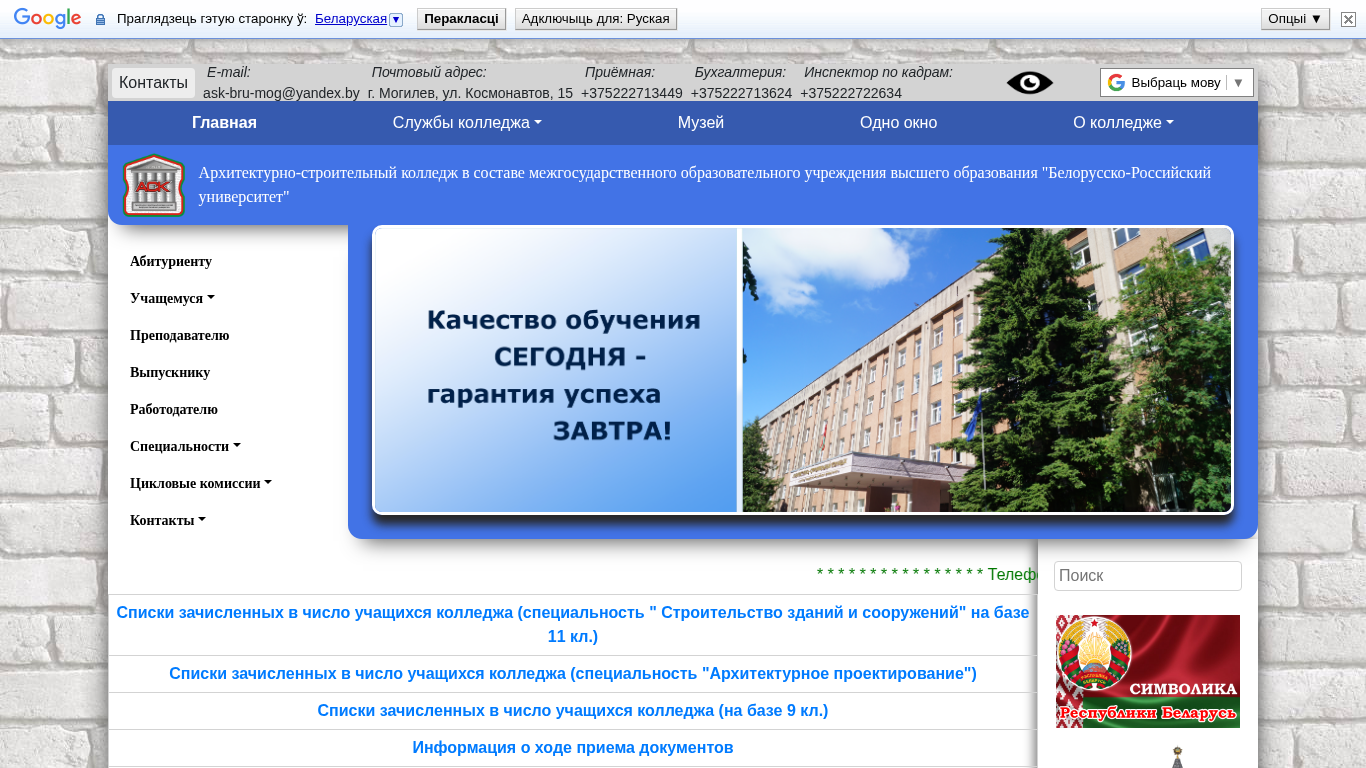The width and height of the screenshot is (1366, 768).
Task: Open the Выбраць мову language selector
Action: [x=1177, y=83]
